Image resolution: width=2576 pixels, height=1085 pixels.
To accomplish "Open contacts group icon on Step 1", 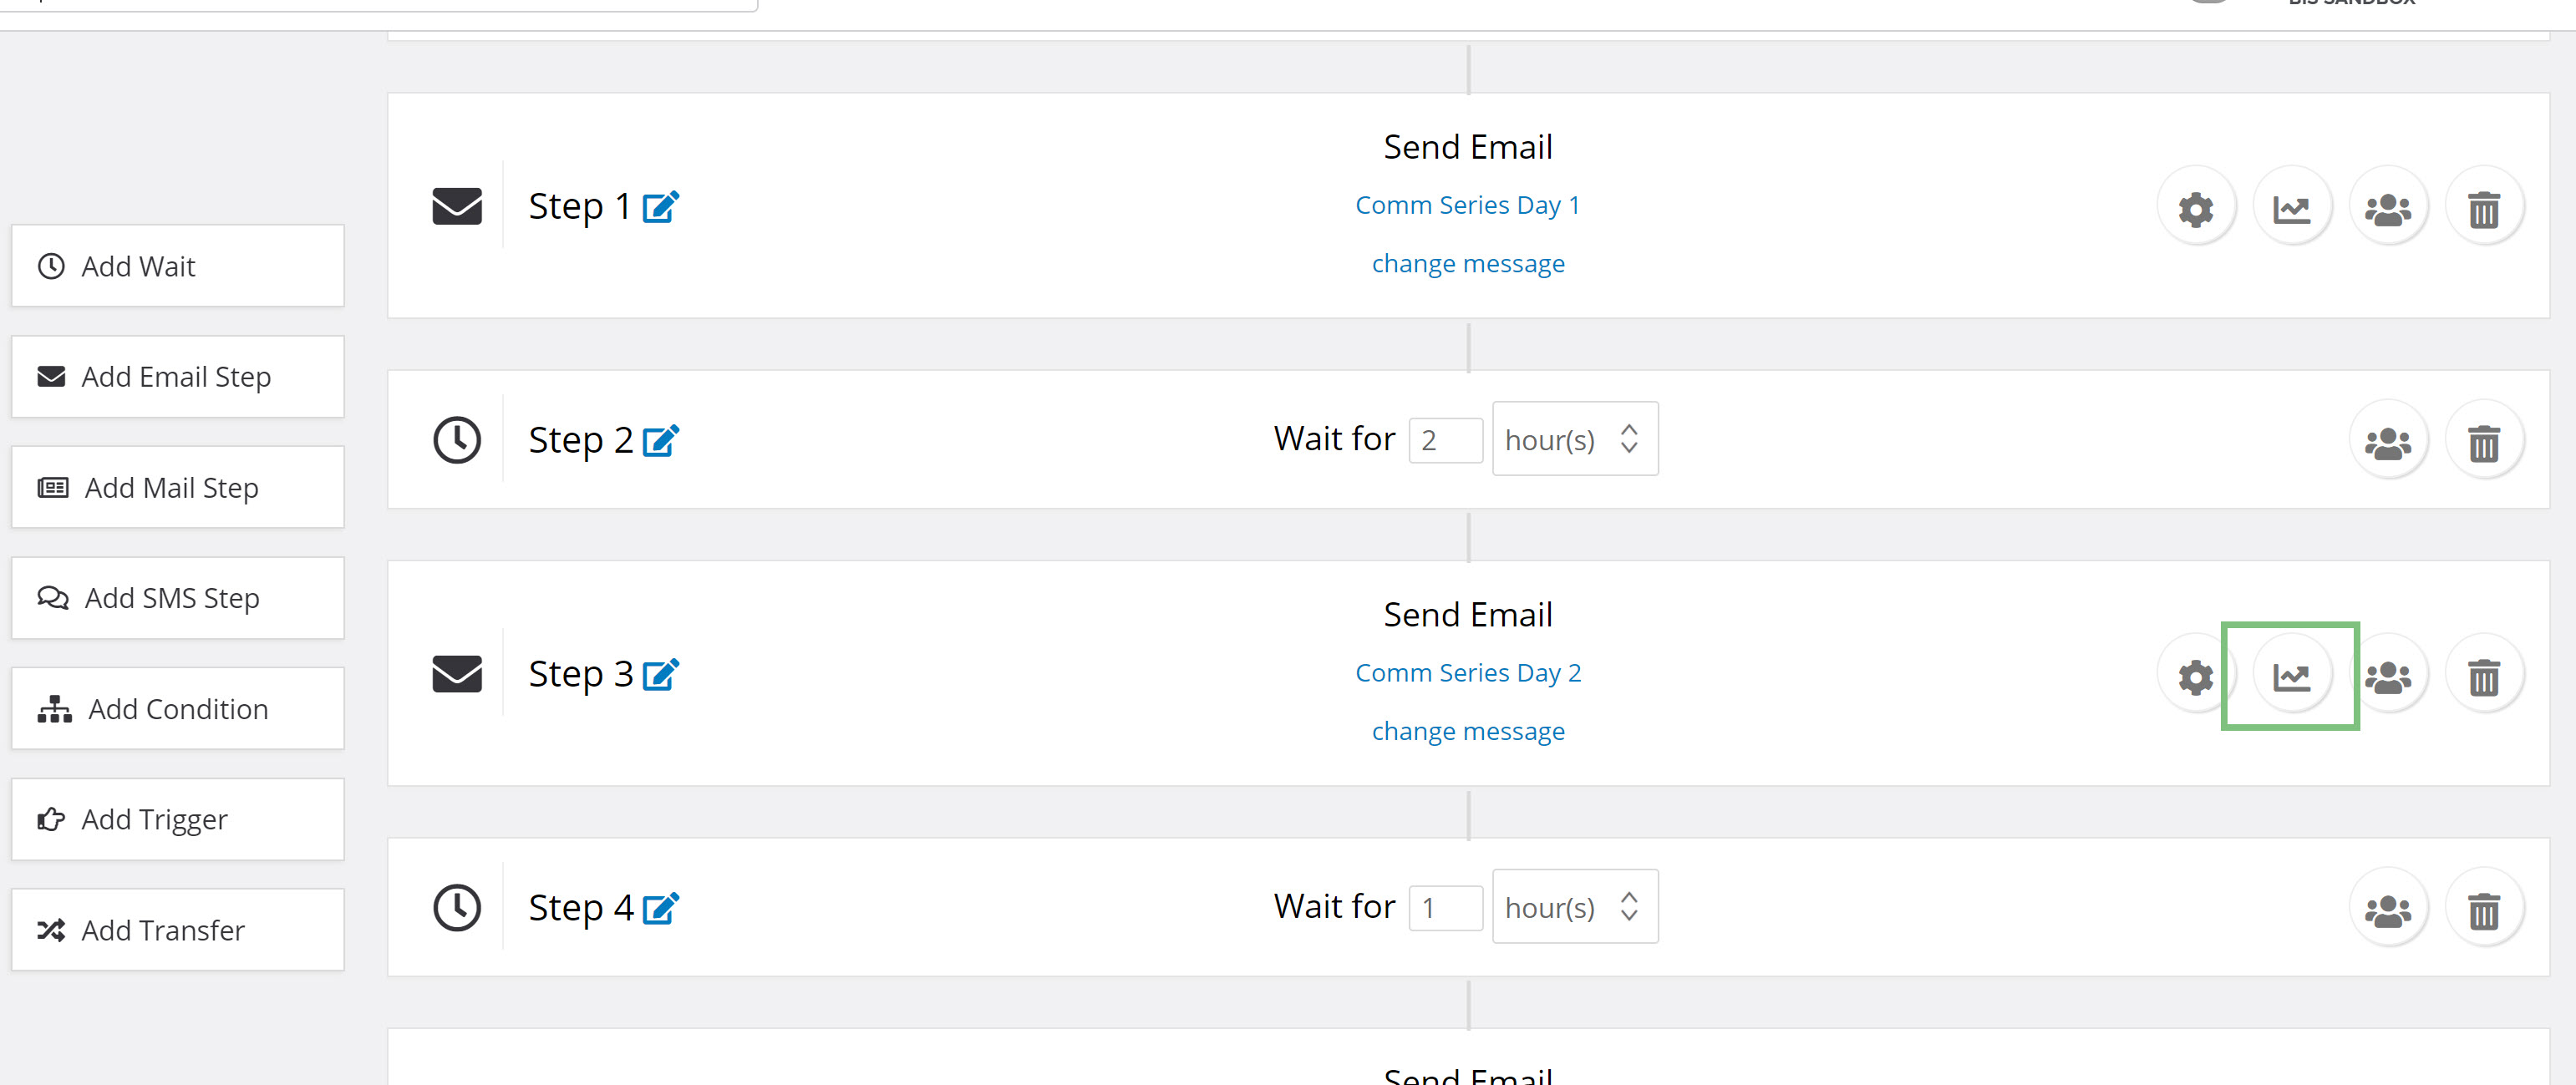I will pos(2388,209).
